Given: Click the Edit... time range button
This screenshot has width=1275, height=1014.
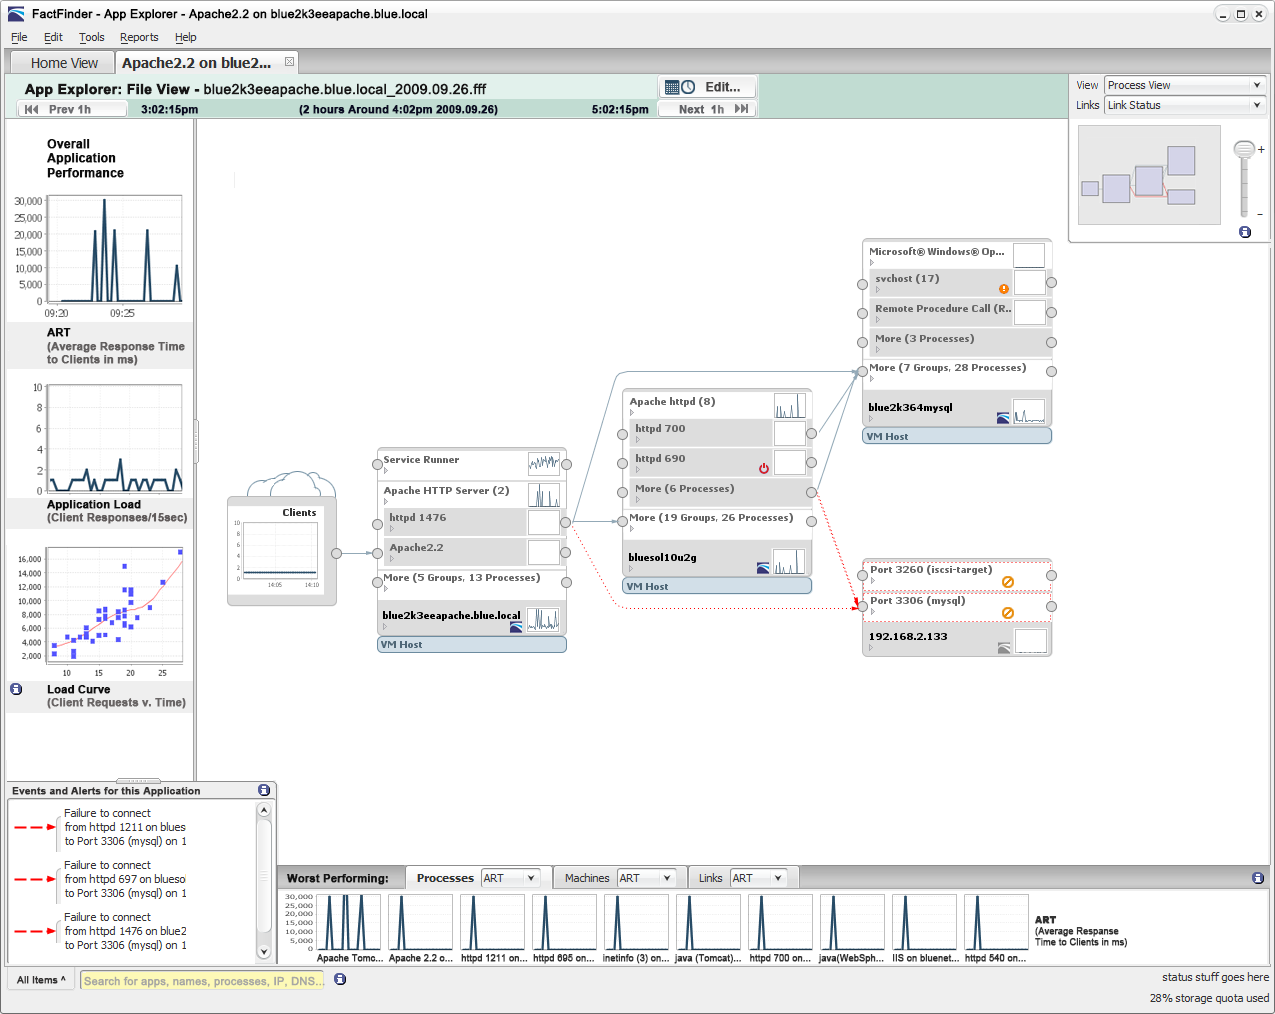Looking at the screenshot, I should 707,87.
